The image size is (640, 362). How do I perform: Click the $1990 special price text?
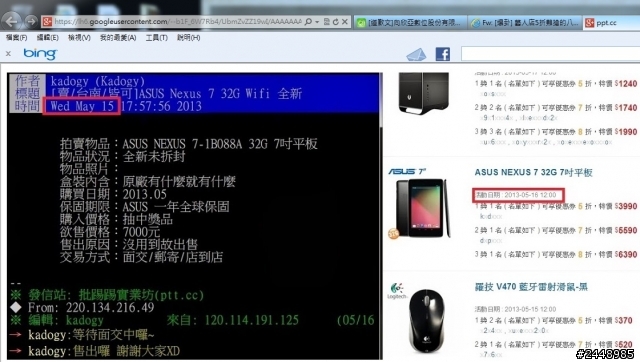[626, 132]
